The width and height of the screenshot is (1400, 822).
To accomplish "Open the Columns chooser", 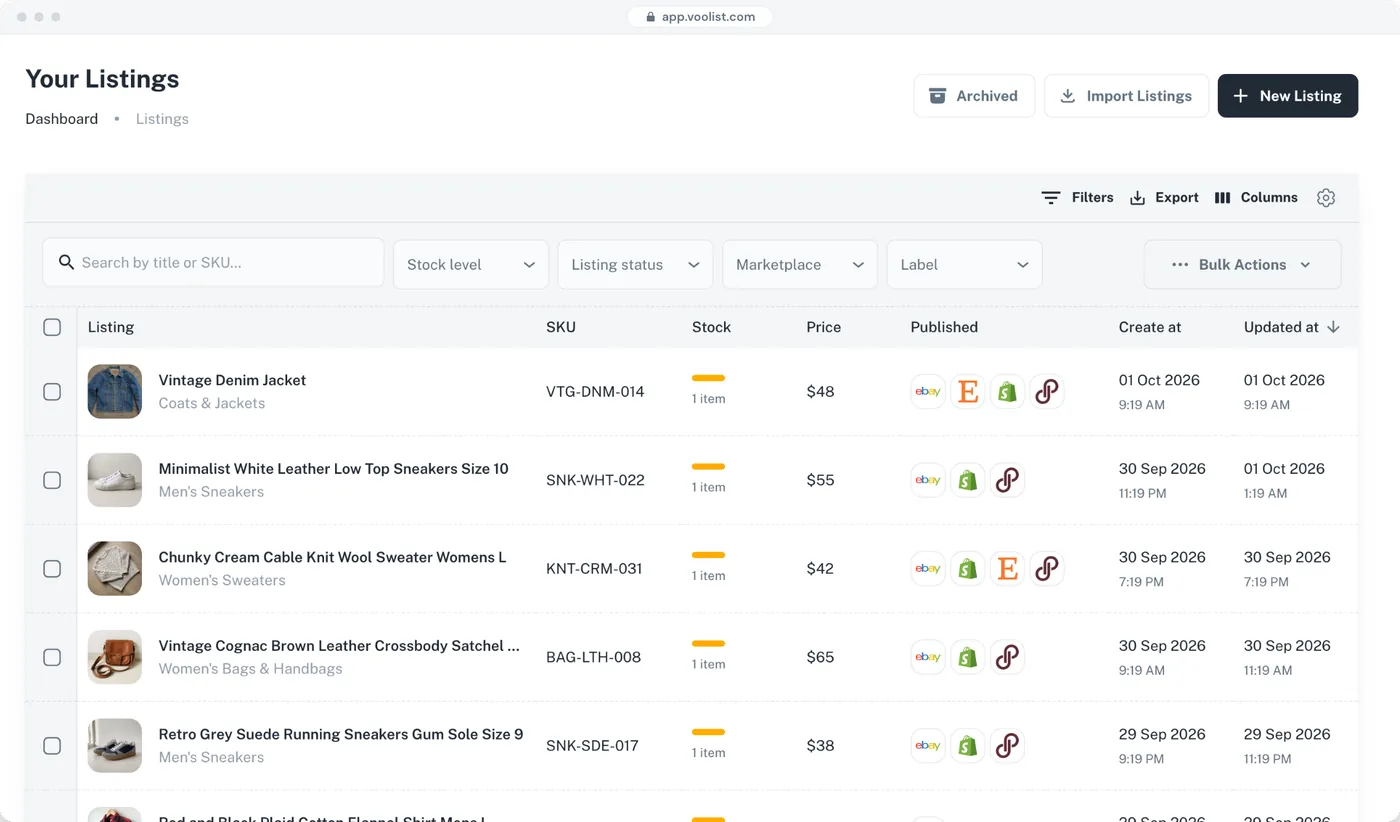I will (1256, 198).
